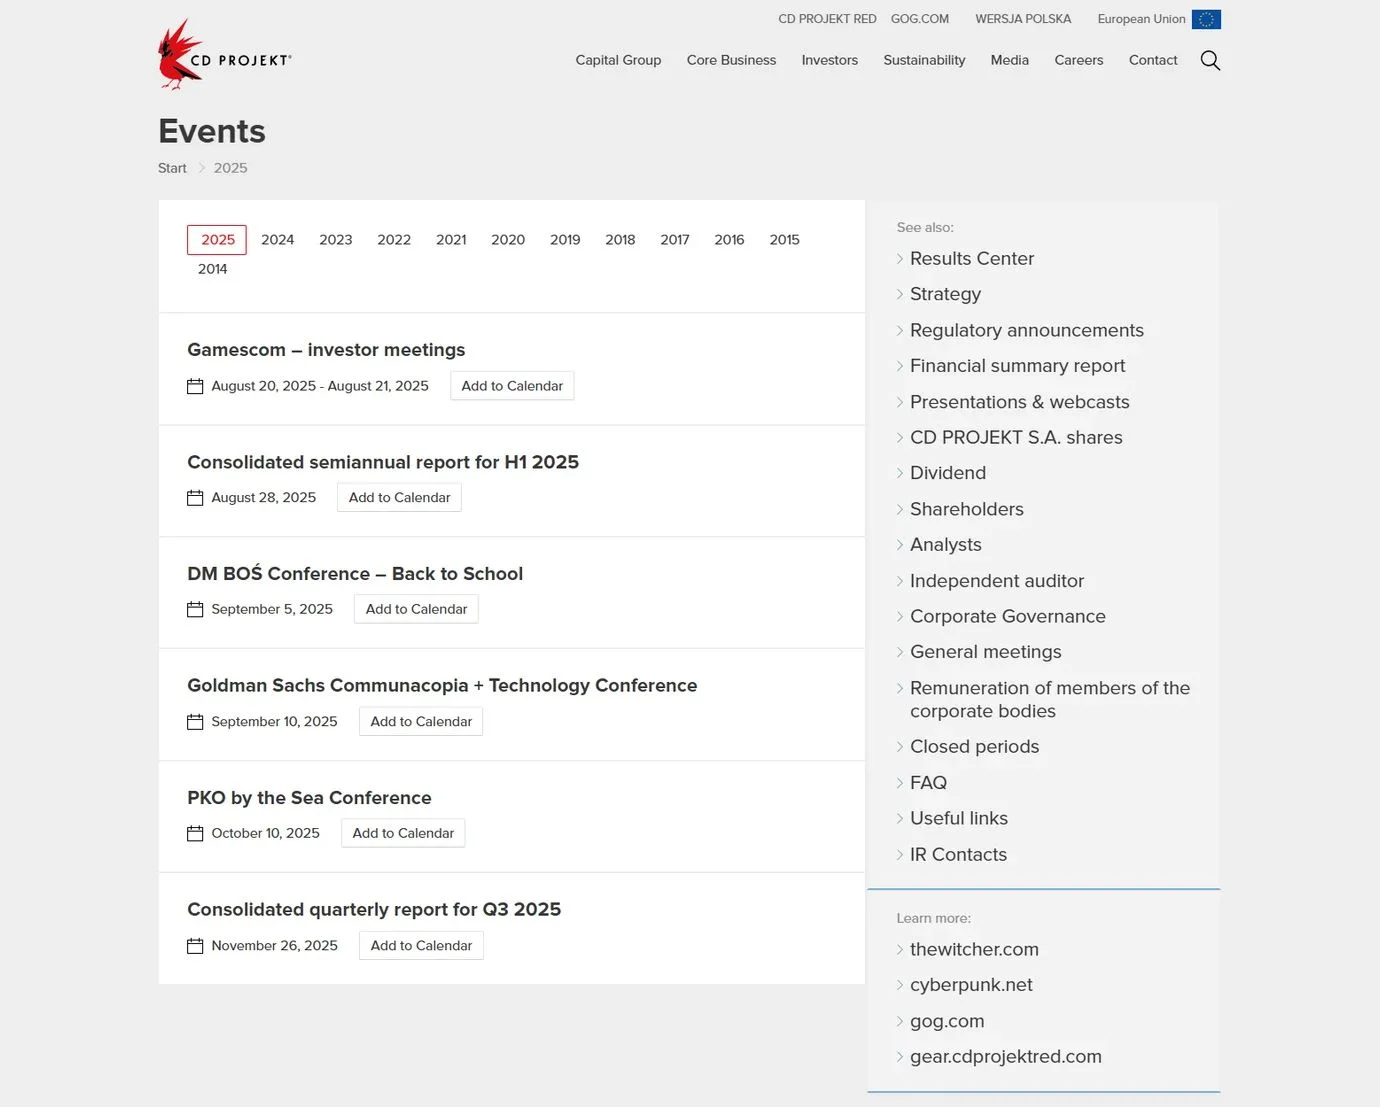Open the Capital Group menu
Viewport: 1380px width, 1107px height.
618,60
